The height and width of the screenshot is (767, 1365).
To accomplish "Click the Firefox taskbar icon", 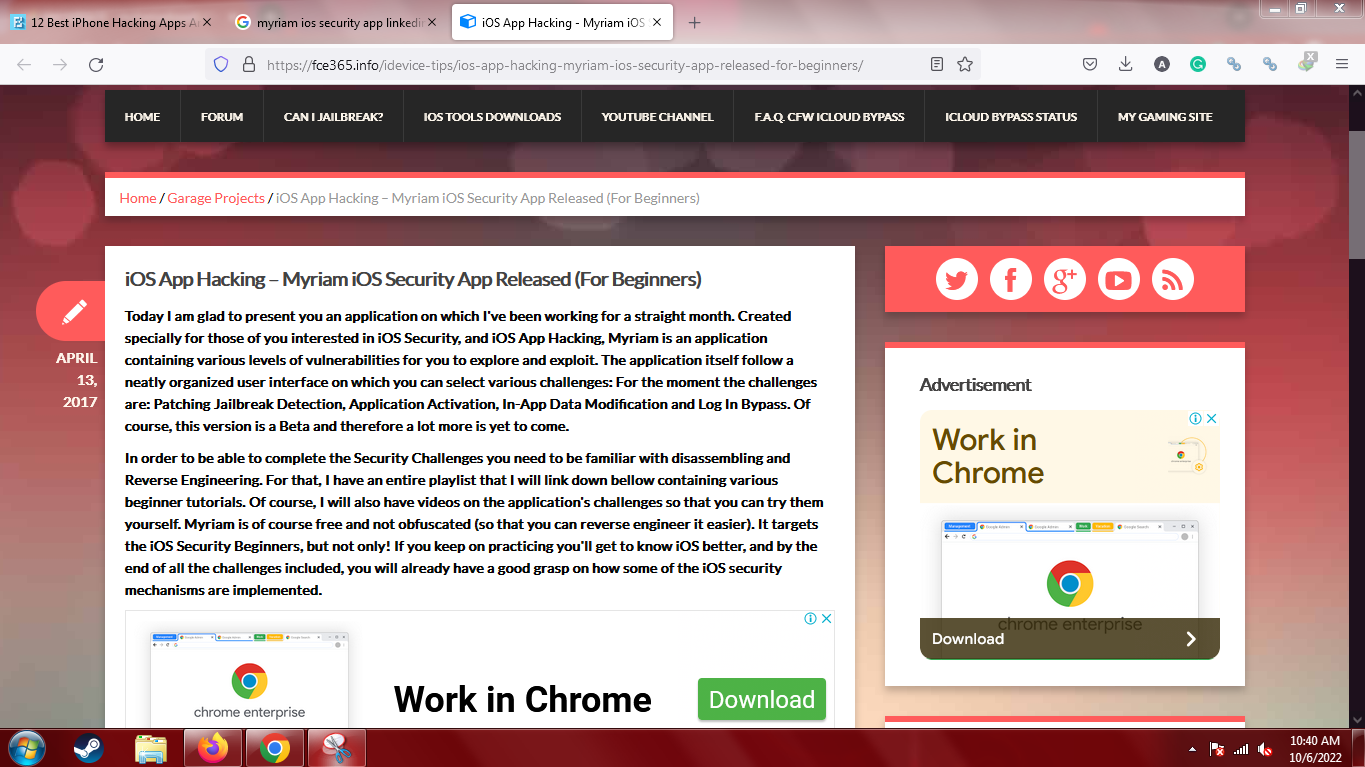I will [x=213, y=748].
